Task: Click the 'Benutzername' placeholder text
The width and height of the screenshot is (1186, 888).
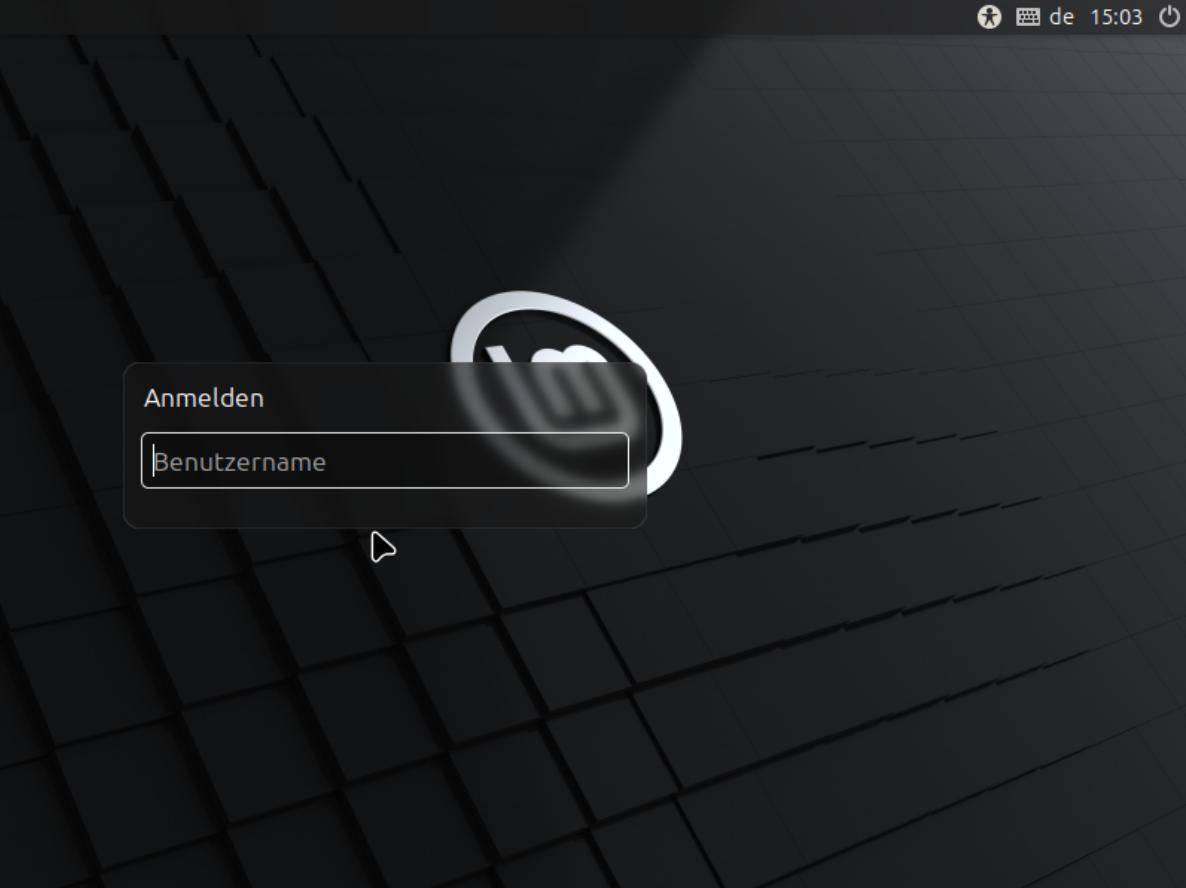Action: click(240, 462)
